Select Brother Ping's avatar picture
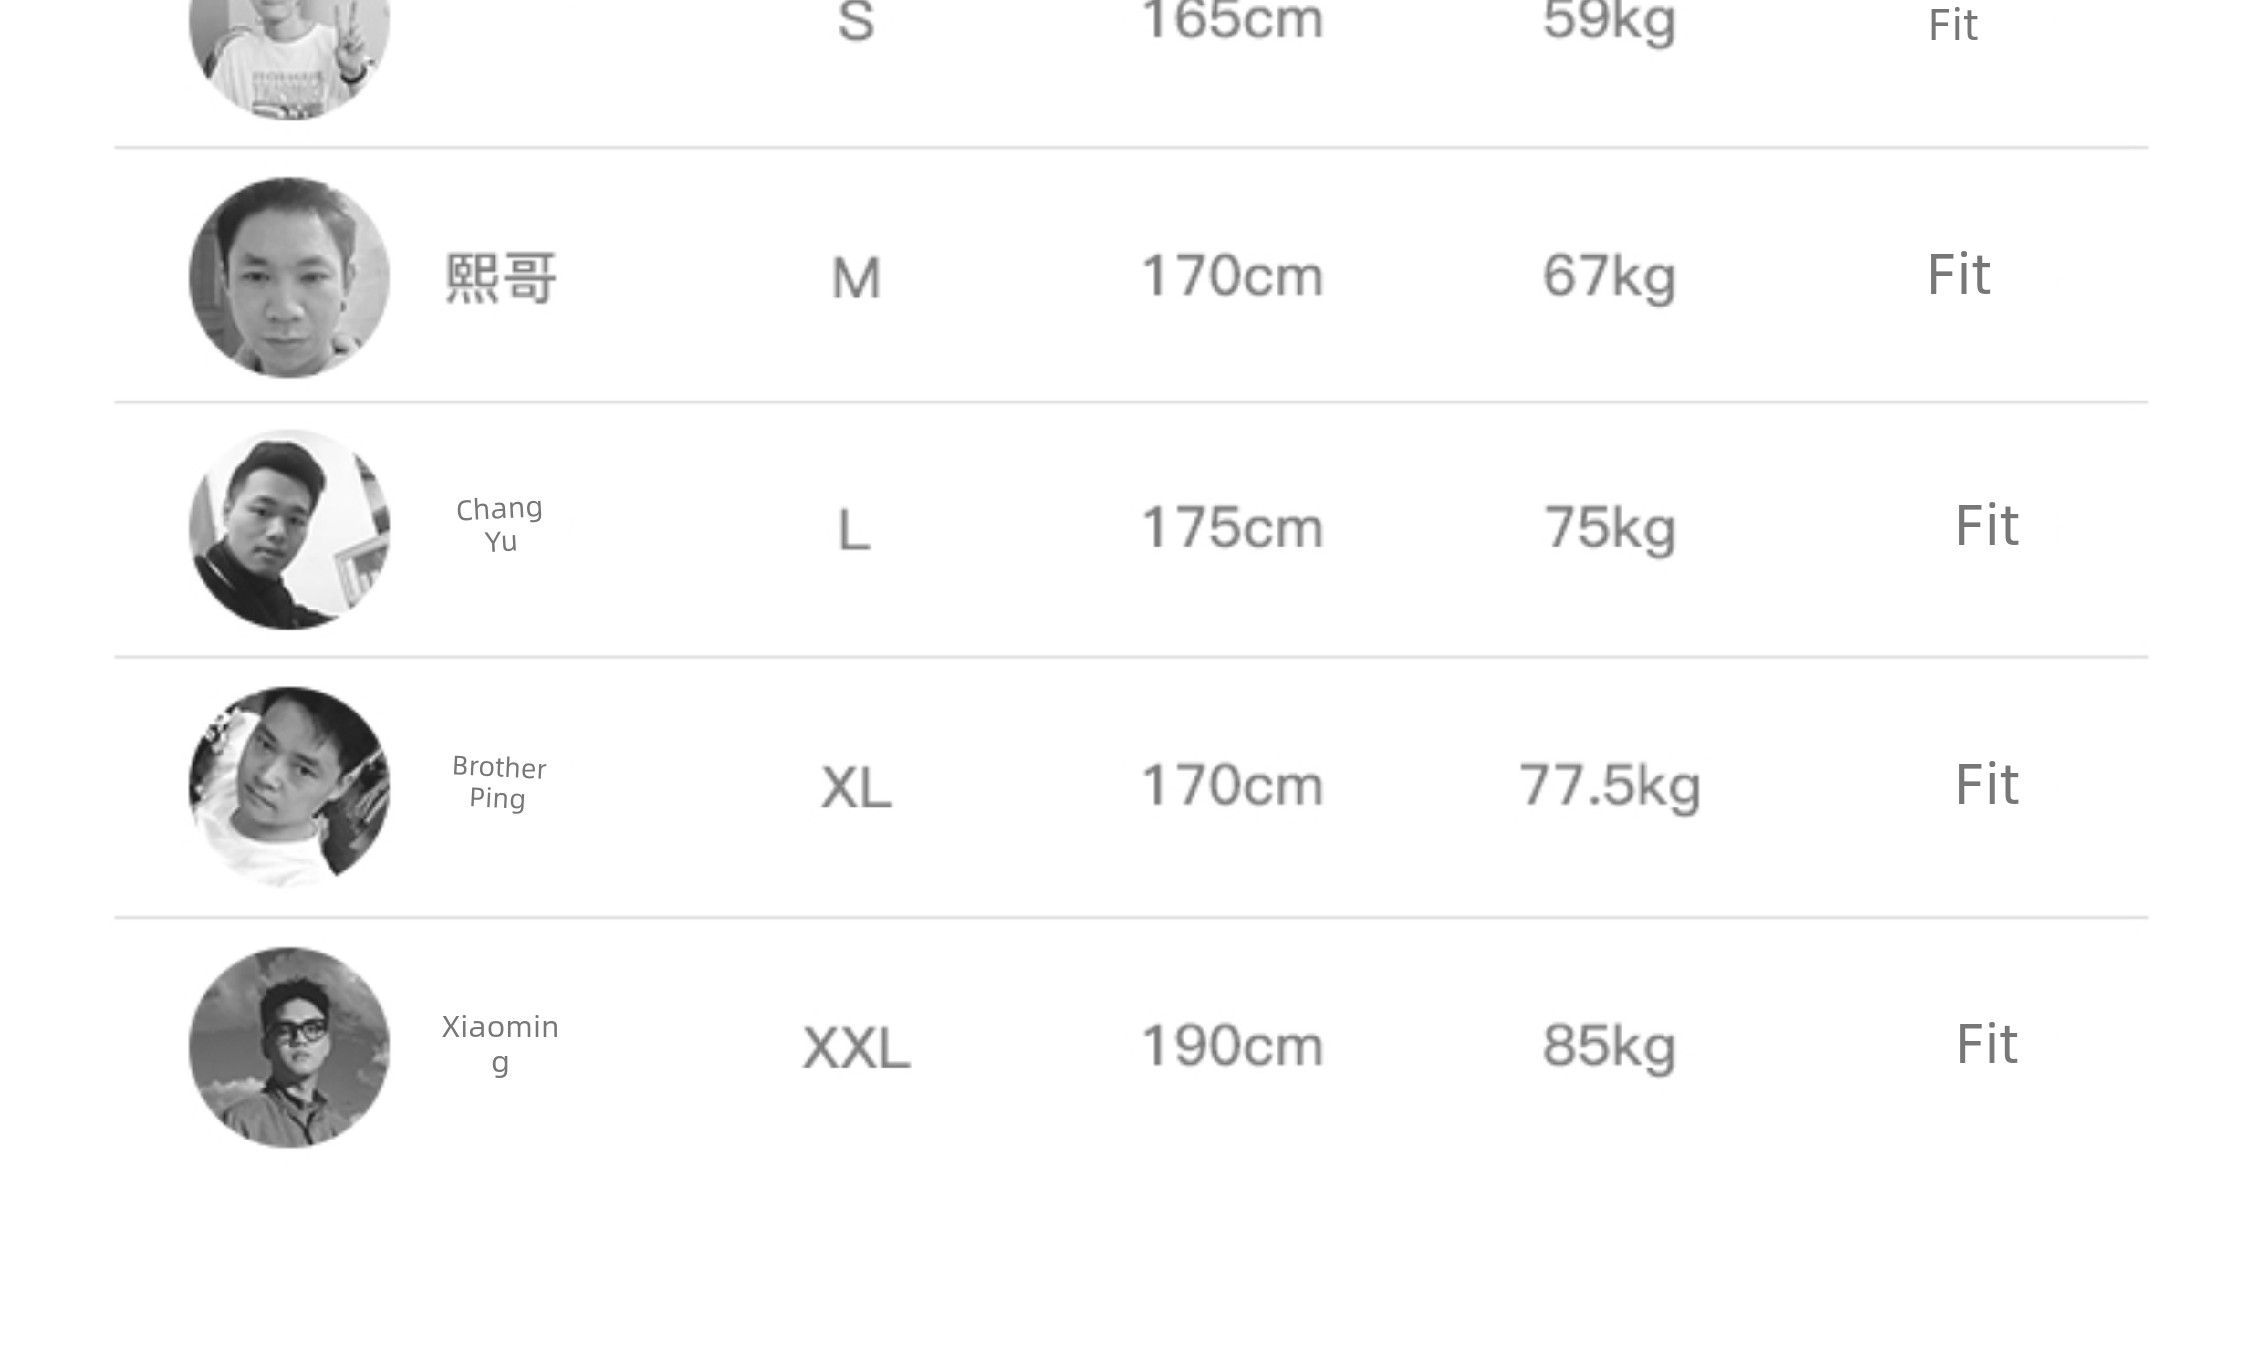 click(289, 786)
